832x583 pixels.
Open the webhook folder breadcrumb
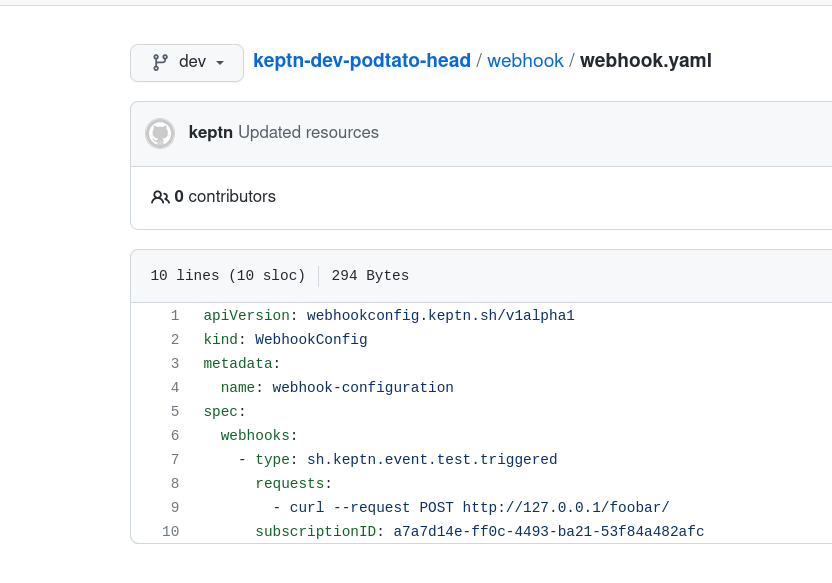tap(525, 60)
